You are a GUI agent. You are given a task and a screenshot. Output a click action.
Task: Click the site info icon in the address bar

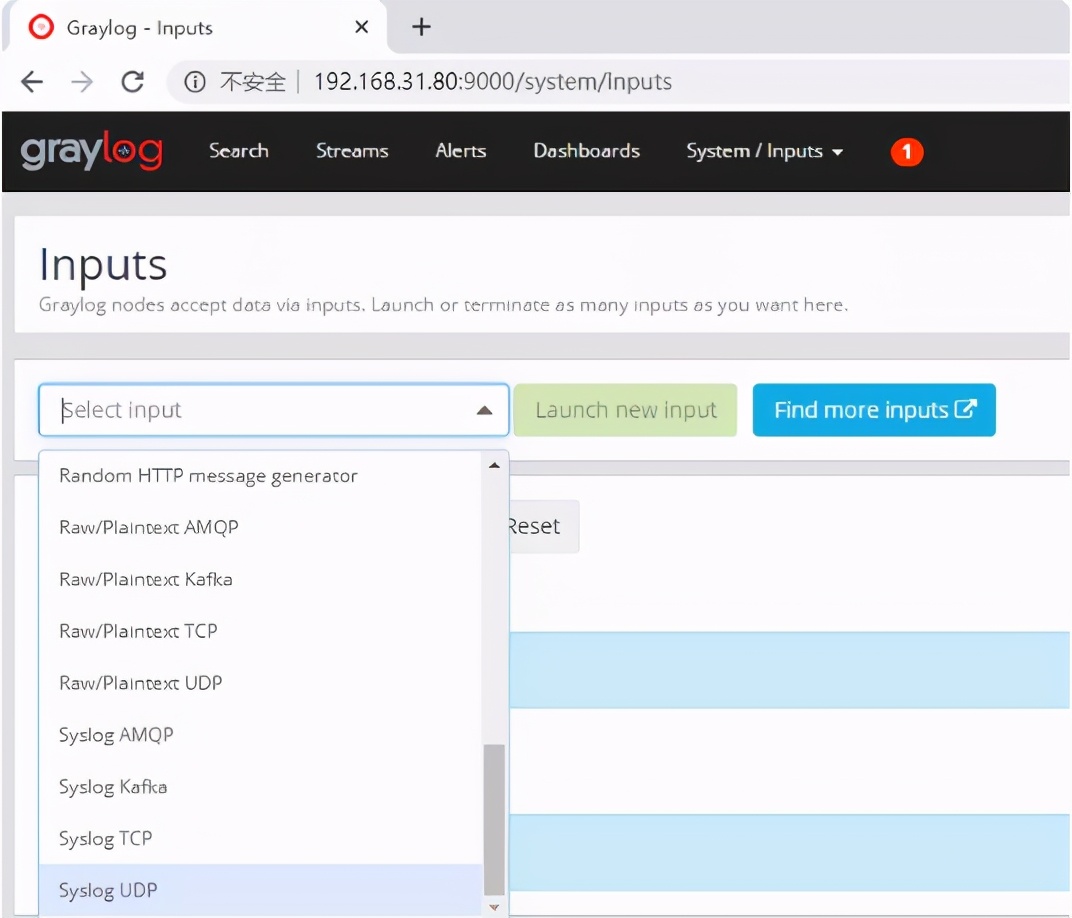point(195,82)
